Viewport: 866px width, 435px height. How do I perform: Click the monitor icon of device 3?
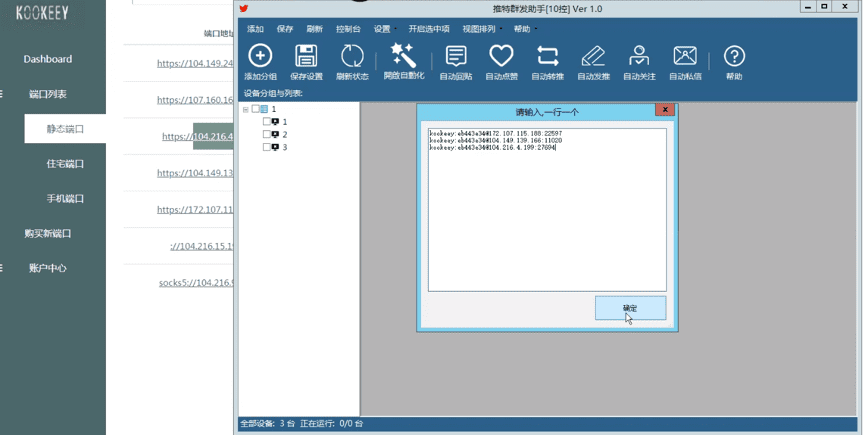[275, 147]
